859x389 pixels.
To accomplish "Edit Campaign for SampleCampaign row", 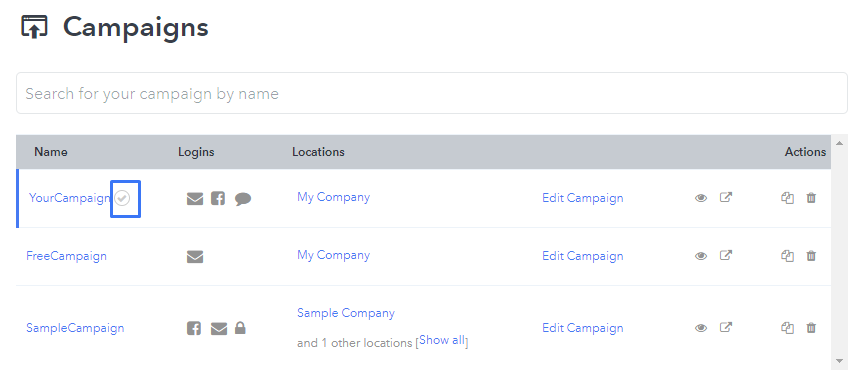I will 583,328.
